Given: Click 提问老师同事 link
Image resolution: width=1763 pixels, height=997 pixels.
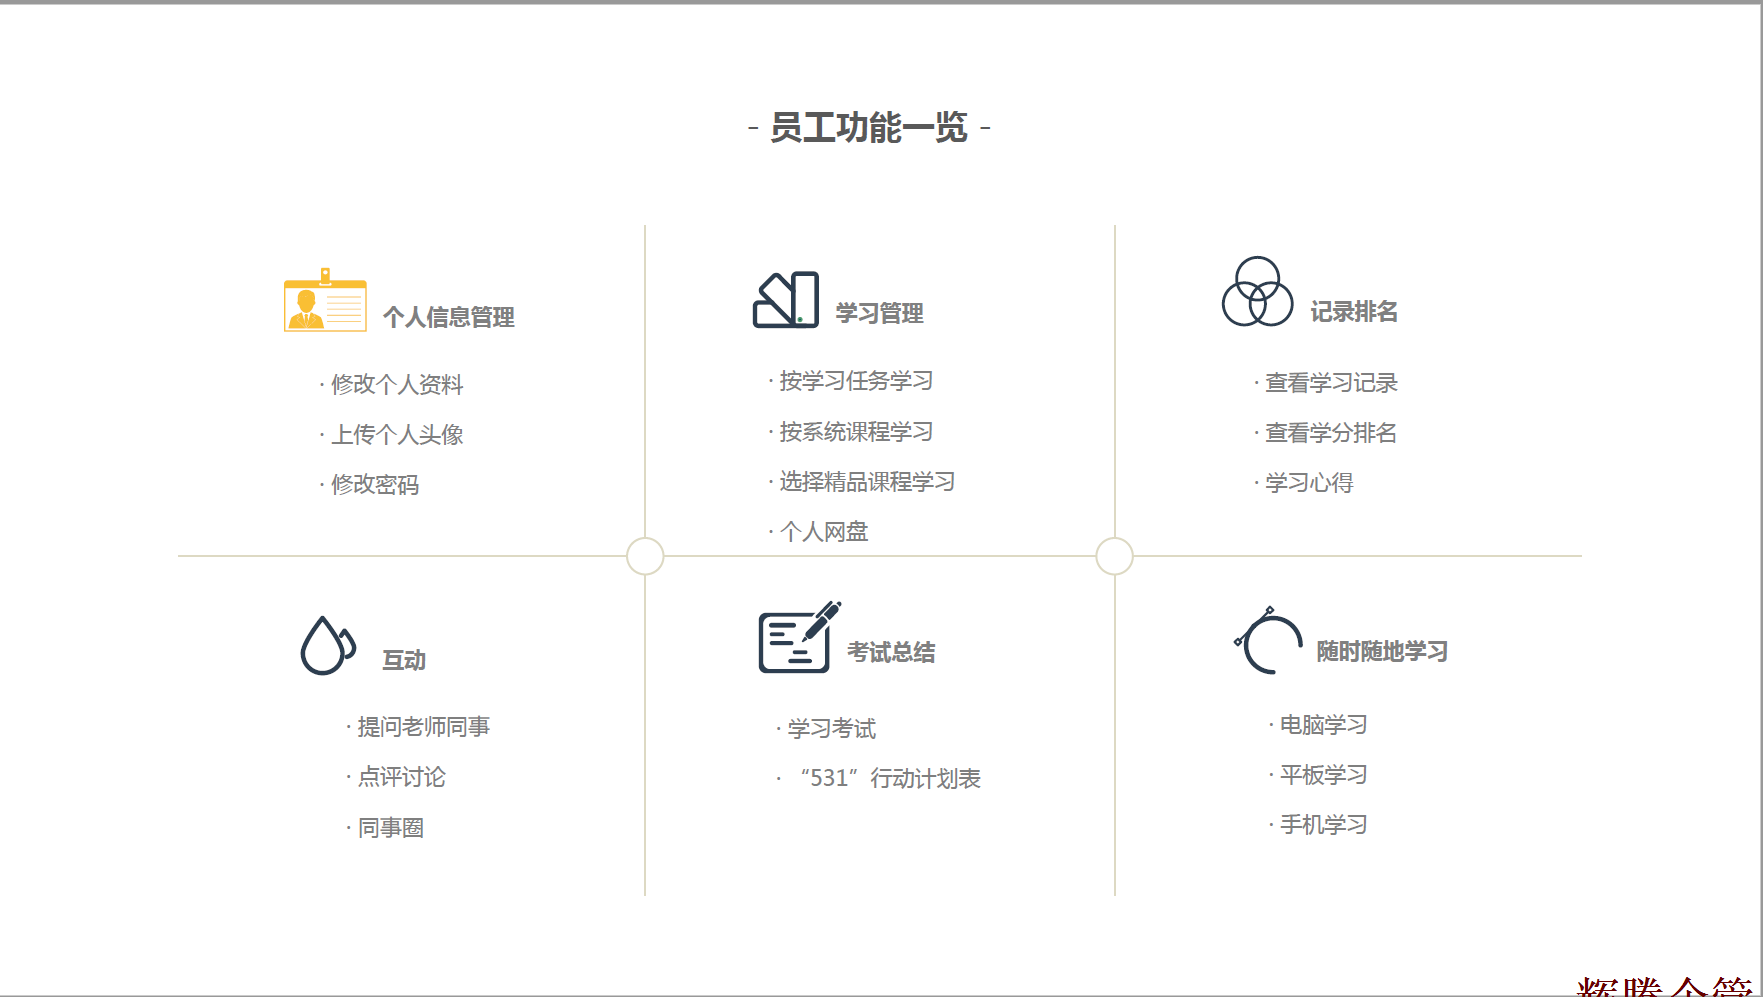Looking at the screenshot, I should tap(424, 727).
